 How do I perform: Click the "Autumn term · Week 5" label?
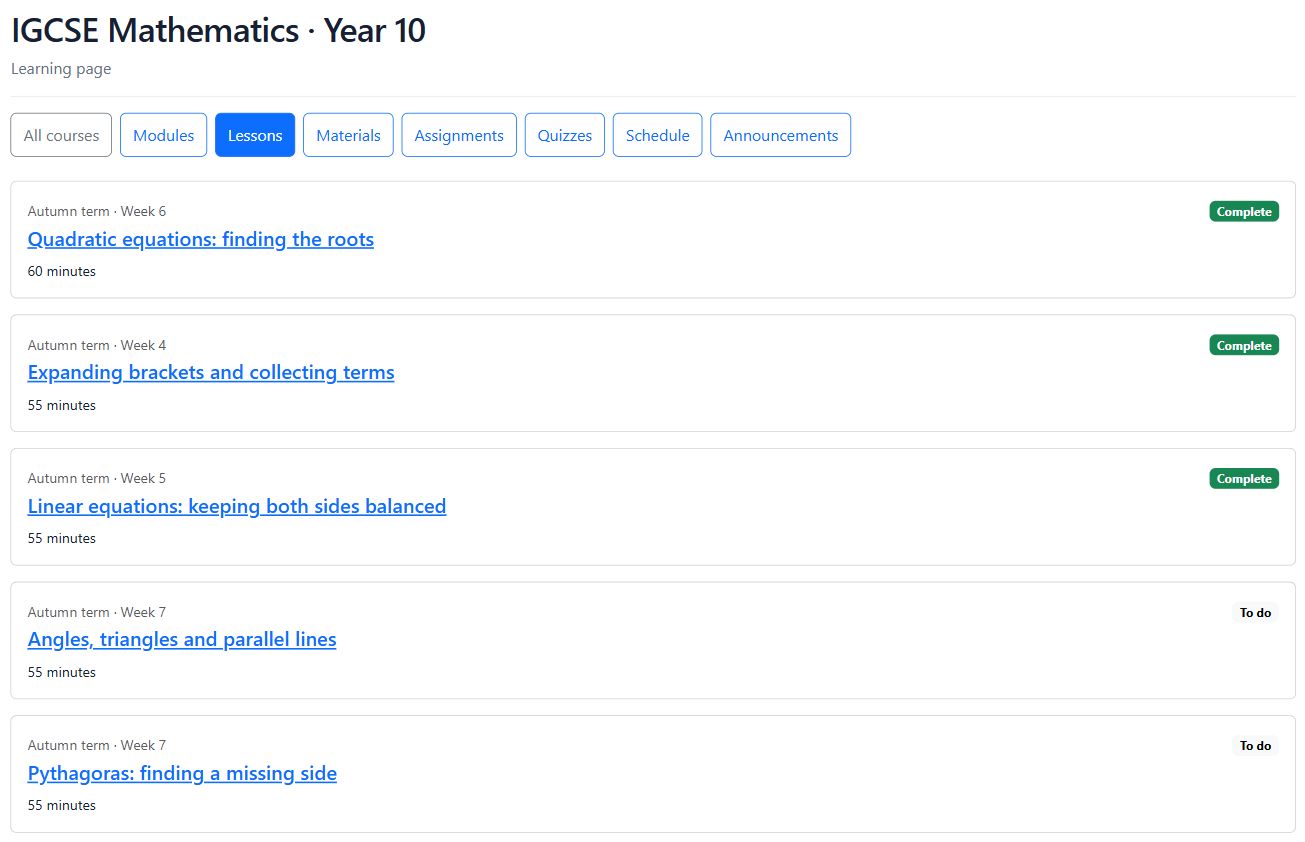(x=97, y=478)
